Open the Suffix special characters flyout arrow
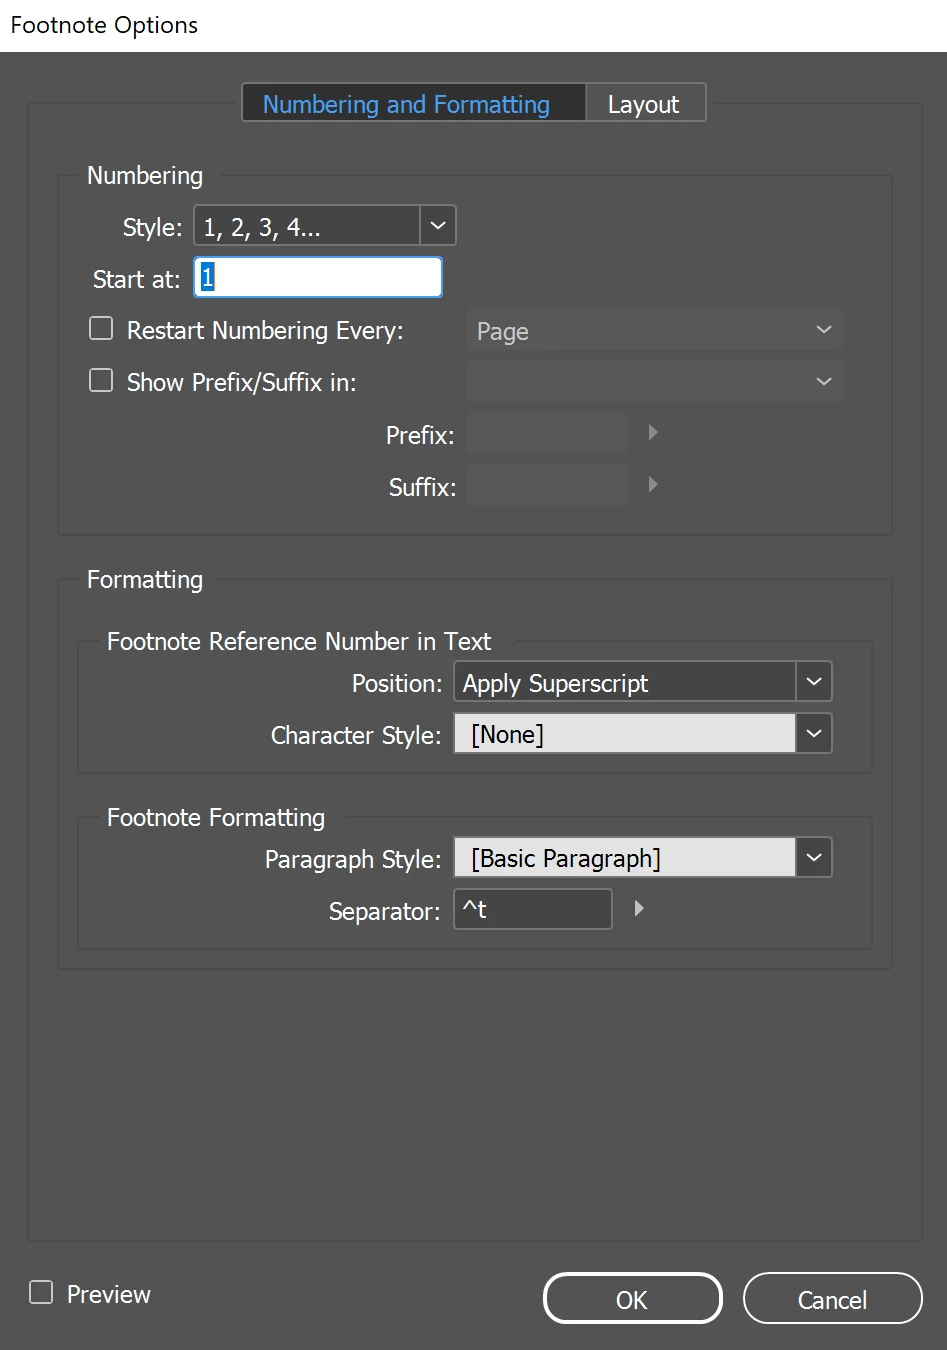947x1350 pixels. (653, 485)
